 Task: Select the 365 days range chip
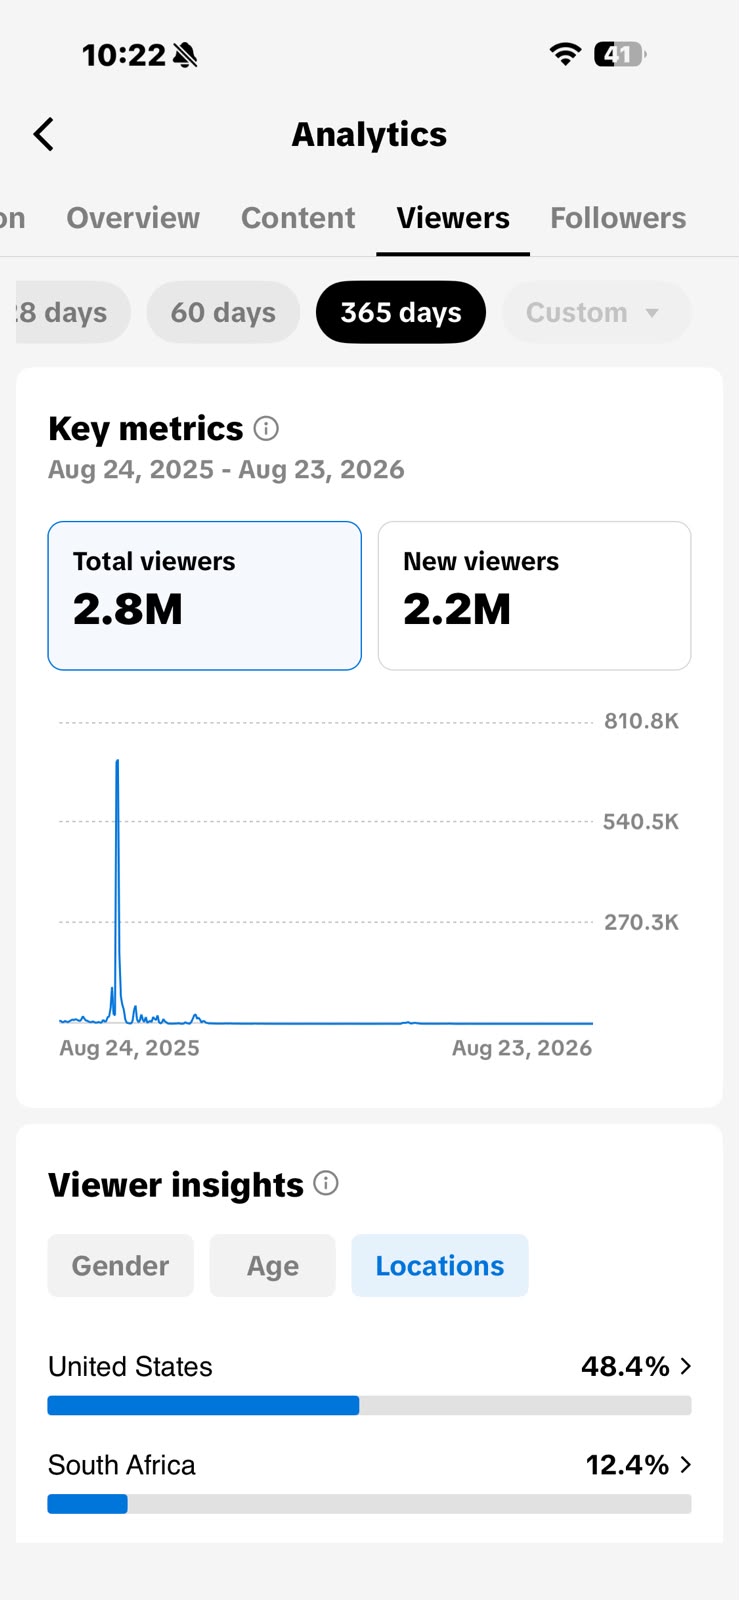pos(401,312)
